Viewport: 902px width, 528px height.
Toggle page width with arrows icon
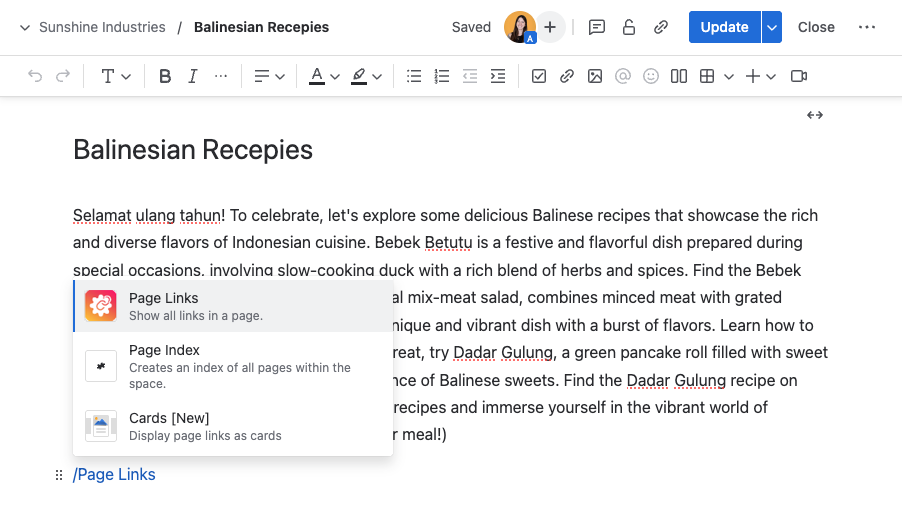[x=815, y=115]
